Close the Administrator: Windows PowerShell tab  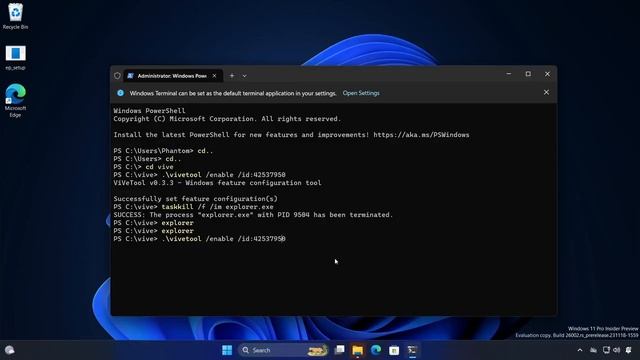tap(214, 76)
